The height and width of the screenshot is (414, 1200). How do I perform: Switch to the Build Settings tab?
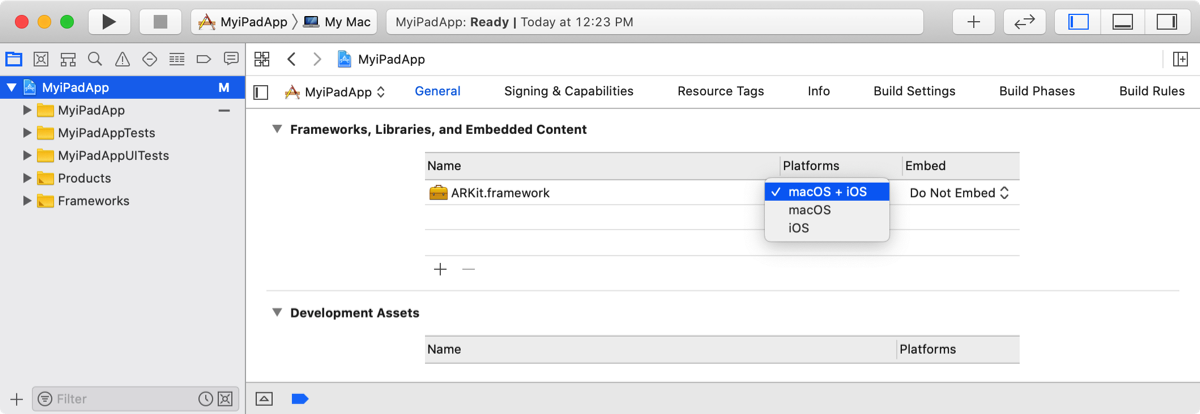pos(914,91)
